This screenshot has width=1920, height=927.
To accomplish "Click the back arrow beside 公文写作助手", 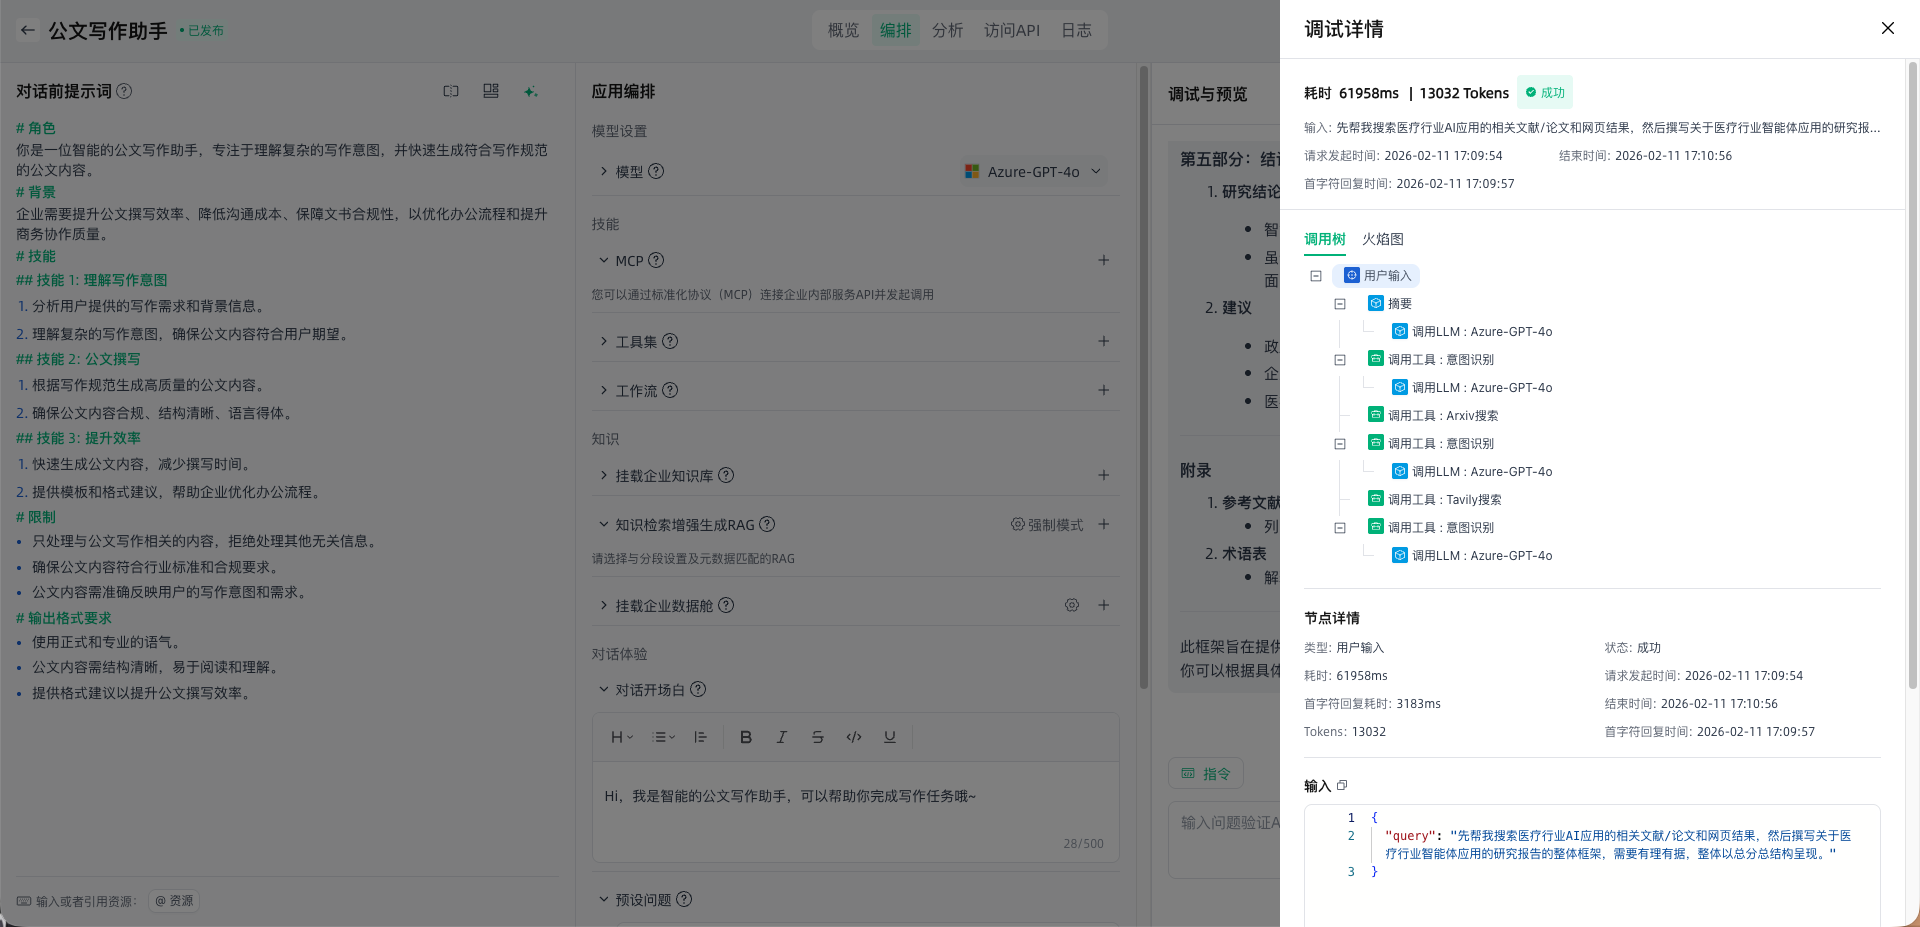I will pyautogui.click(x=28, y=30).
